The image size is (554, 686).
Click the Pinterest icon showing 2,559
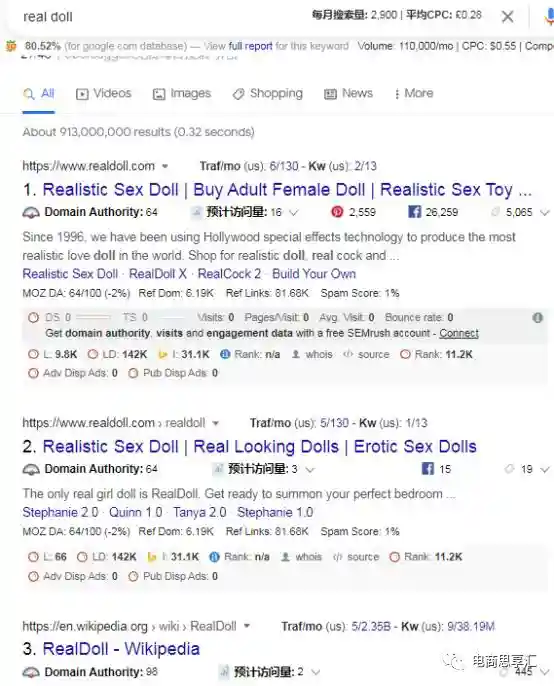[x=337, y=212]
